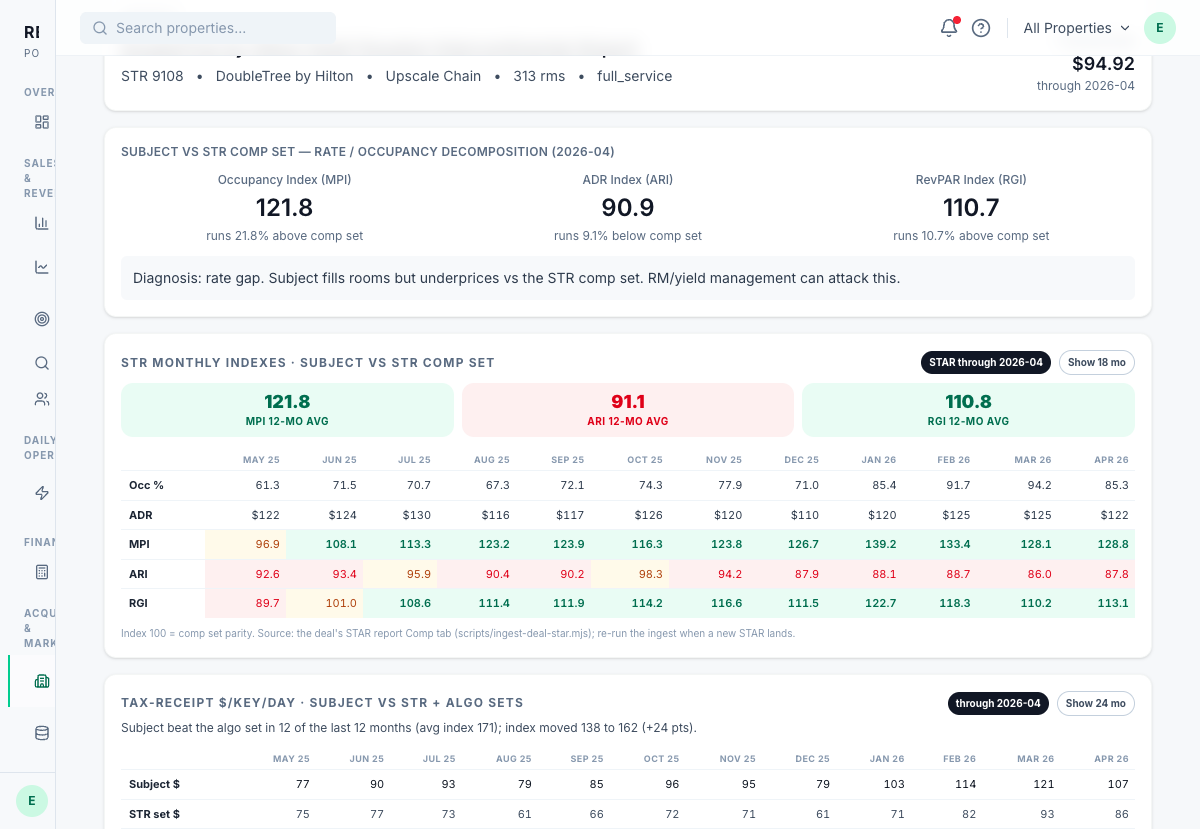1200x829 pixels.
Task: Click the through 2026-04 tax-receipt badge
Action: point(998,703)
